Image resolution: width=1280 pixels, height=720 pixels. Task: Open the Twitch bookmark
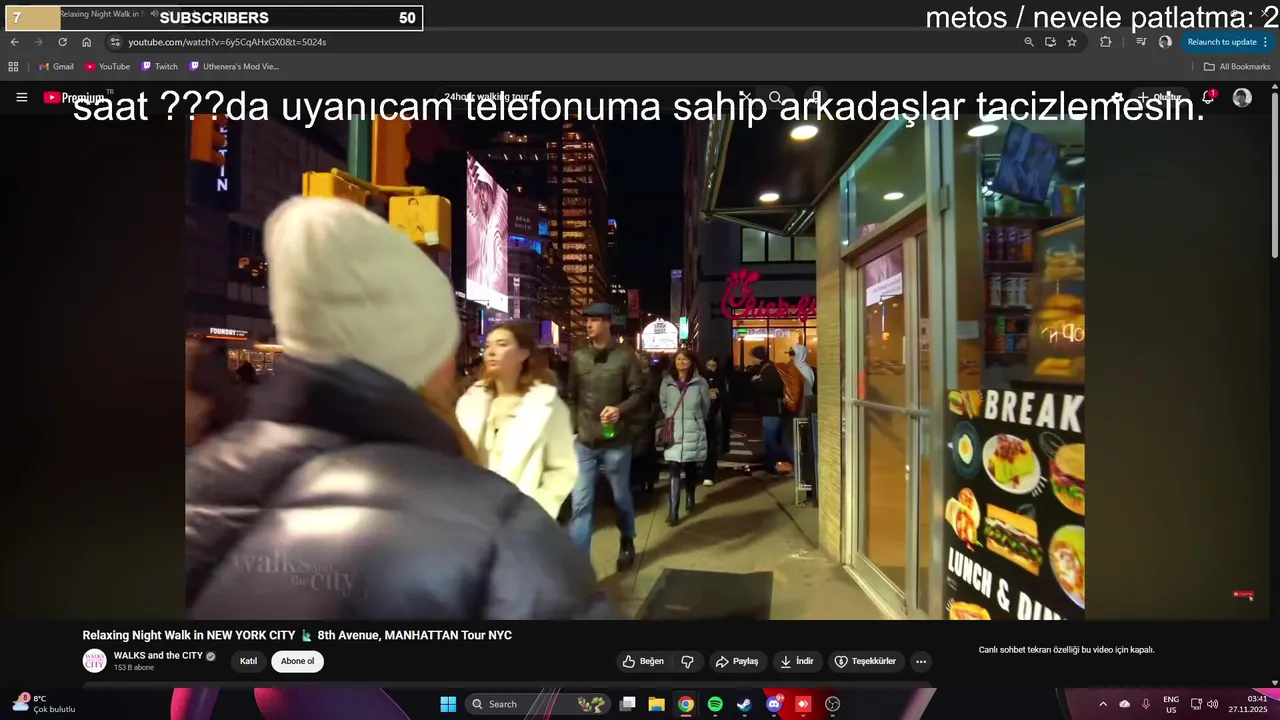click(x=160, y=67)
